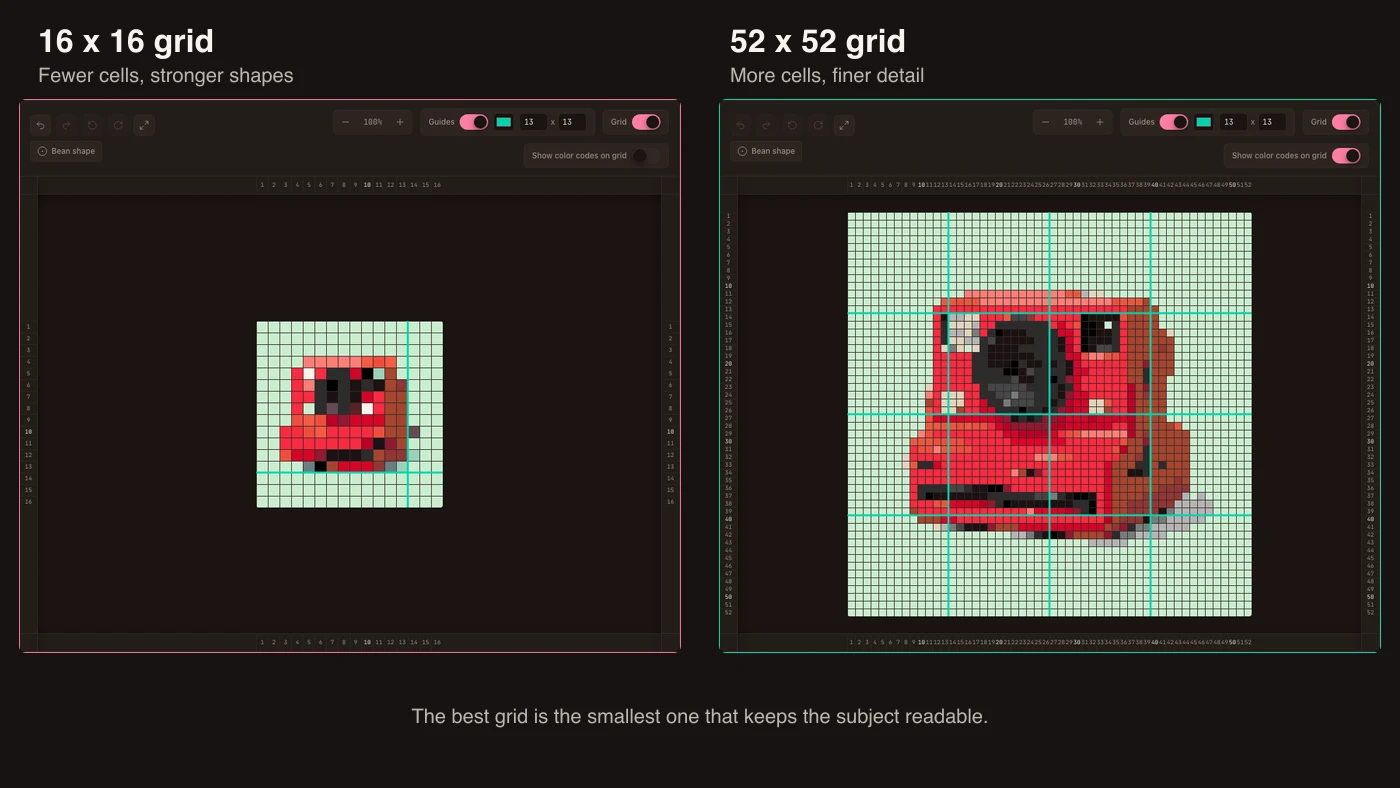Click 'Fewer cells, stronger shapes' subtitle
Viewport: 1400px width, 788px height.
[x=166, y=76]
